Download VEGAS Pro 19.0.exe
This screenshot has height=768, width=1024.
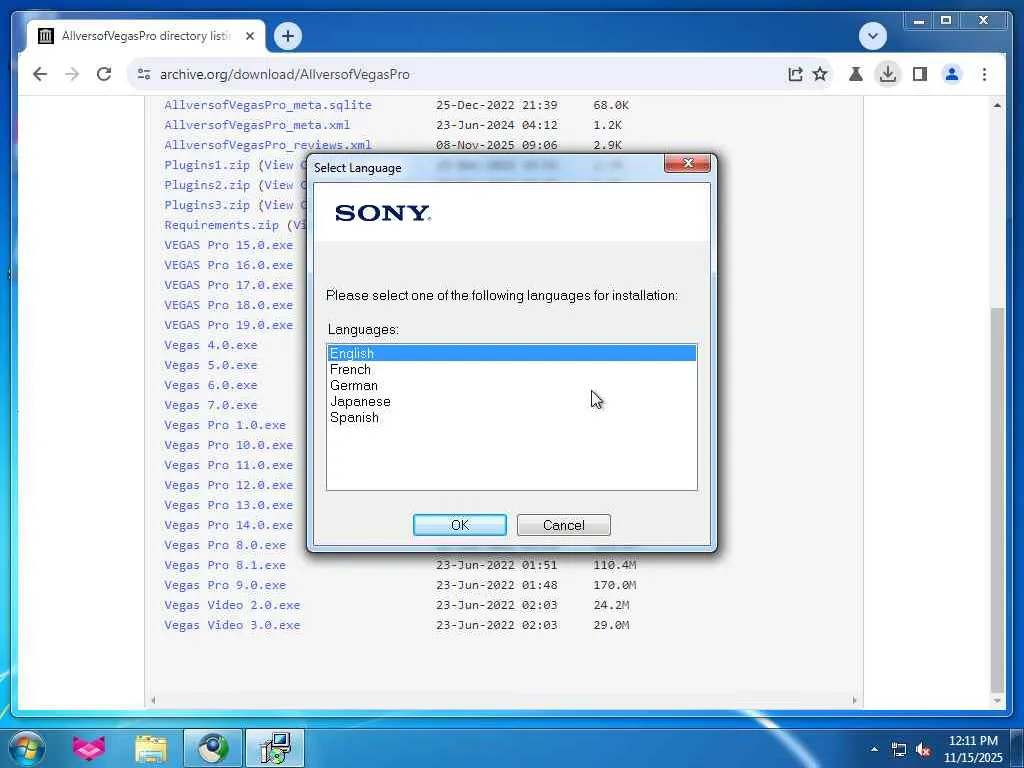(229, 325)
